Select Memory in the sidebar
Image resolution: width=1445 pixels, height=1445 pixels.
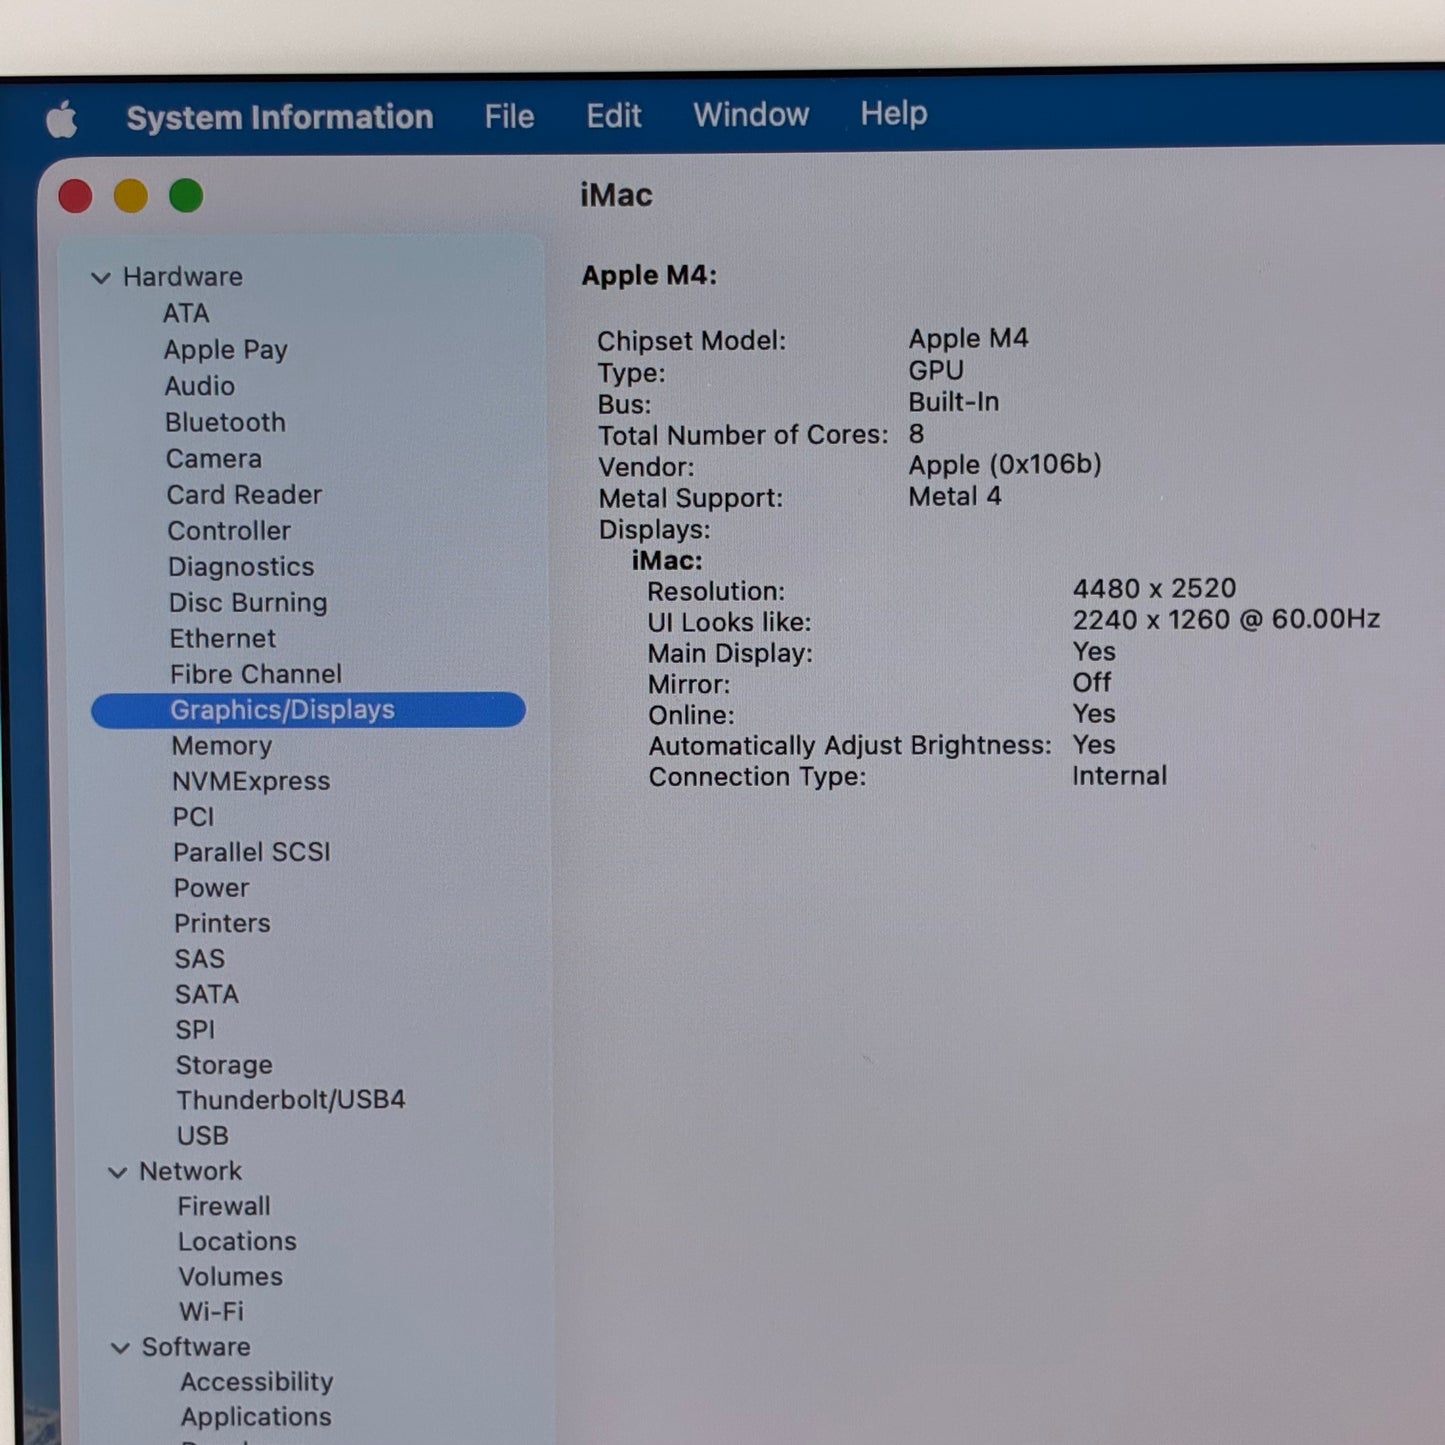(221, 746)
